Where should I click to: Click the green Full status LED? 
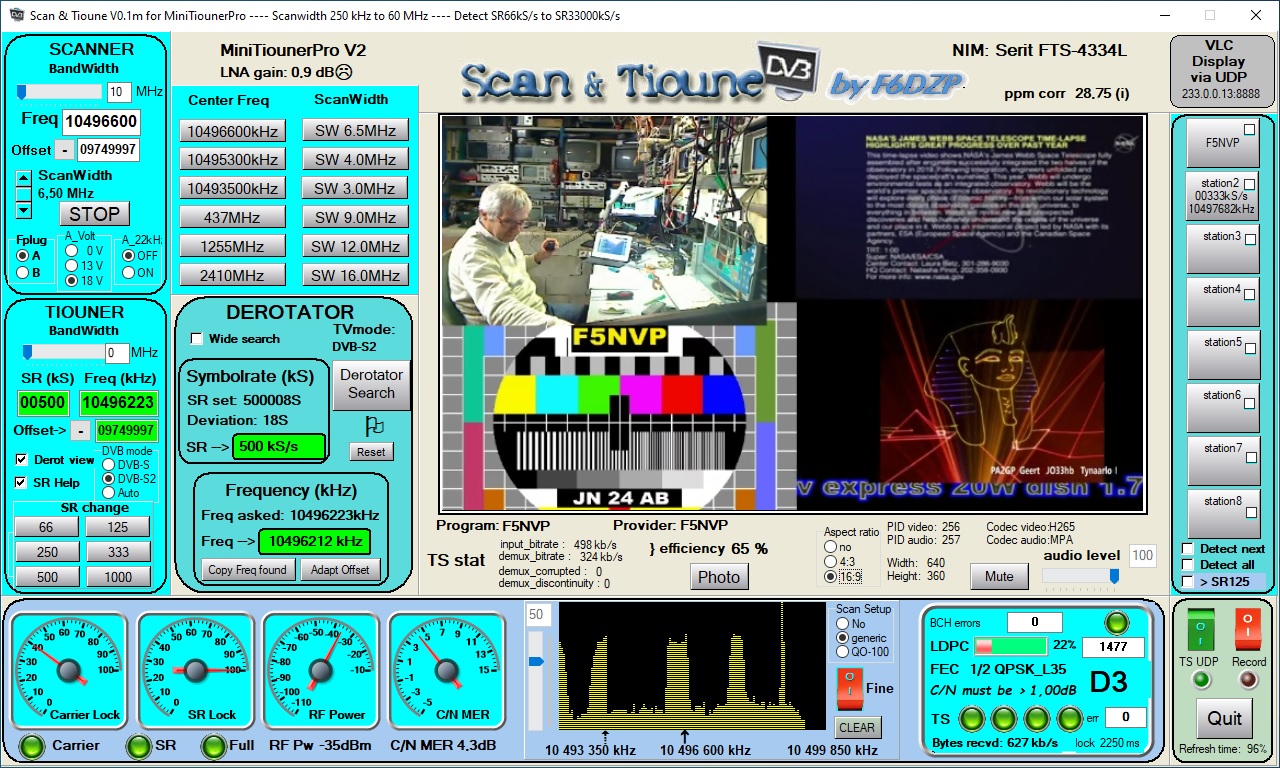(x=213, y=746)
